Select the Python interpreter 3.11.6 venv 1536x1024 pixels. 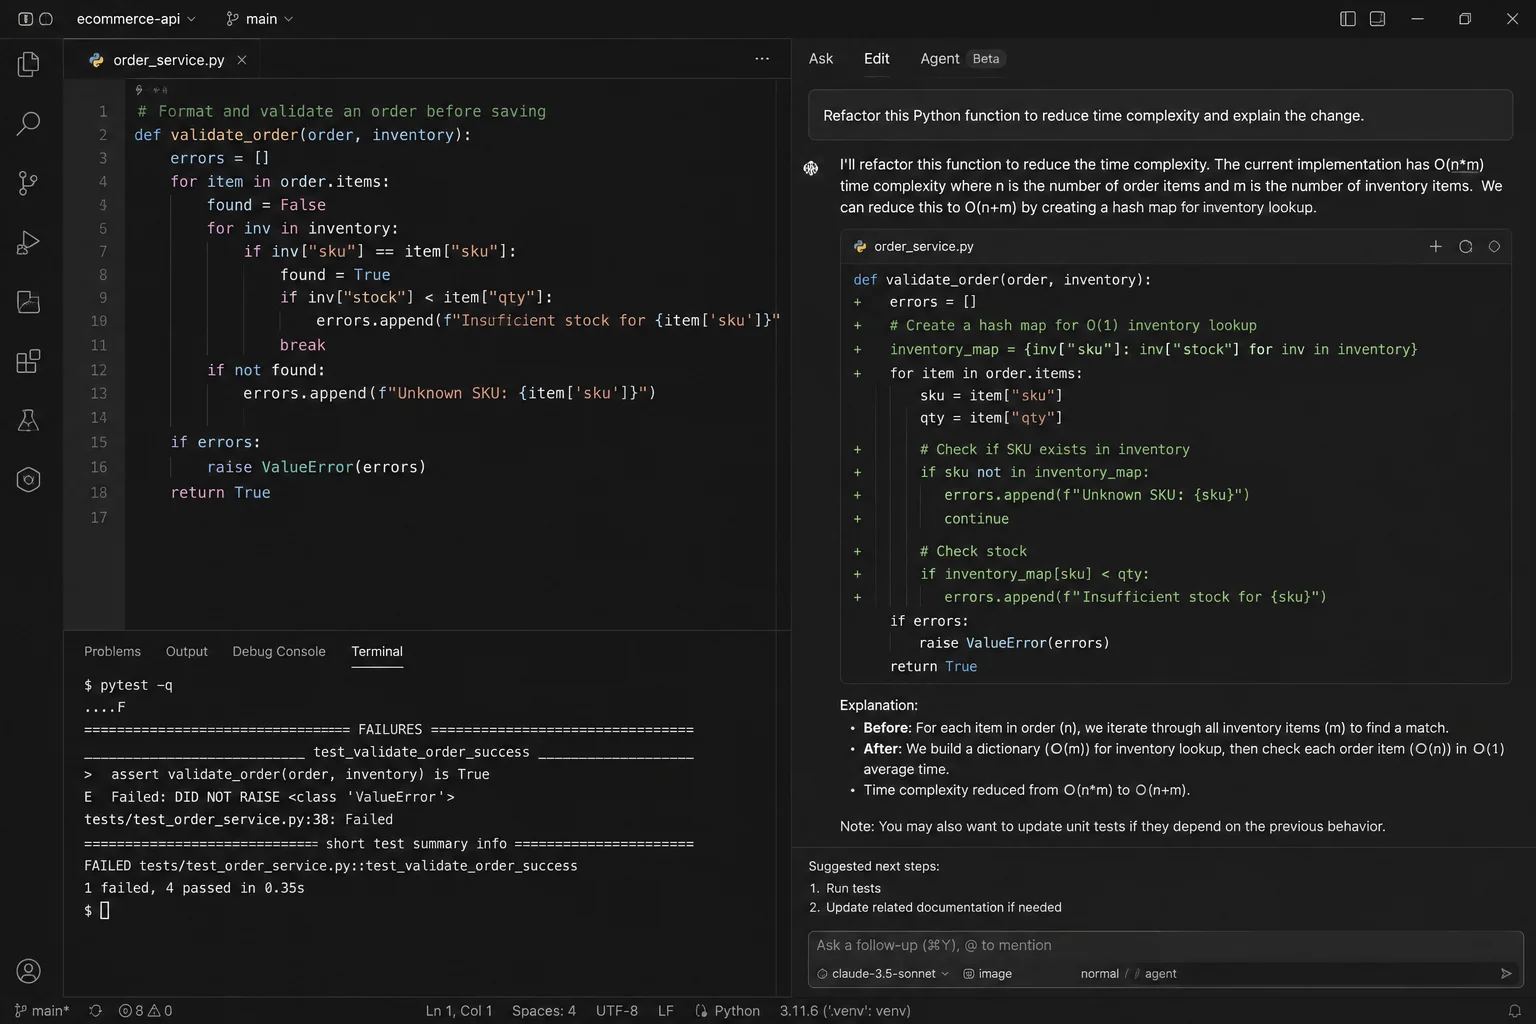pyautogui.click(x=845, y=1011)
